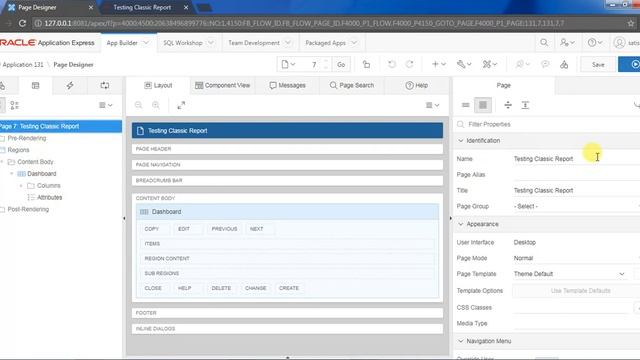Screen dimensions: 640x360
Task: Switch to the Layout tab
Action: coord(158,85)
